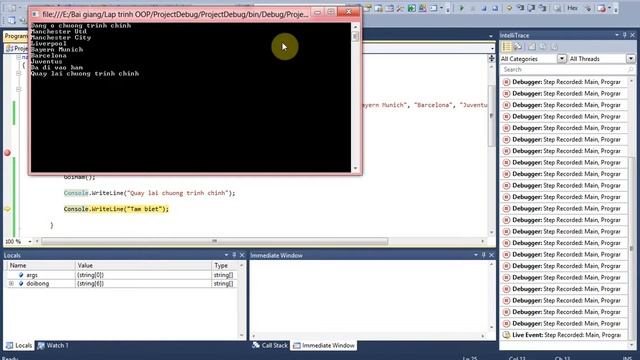Select the Program editor document tab
640x360 pixels.
click(16, 36)
